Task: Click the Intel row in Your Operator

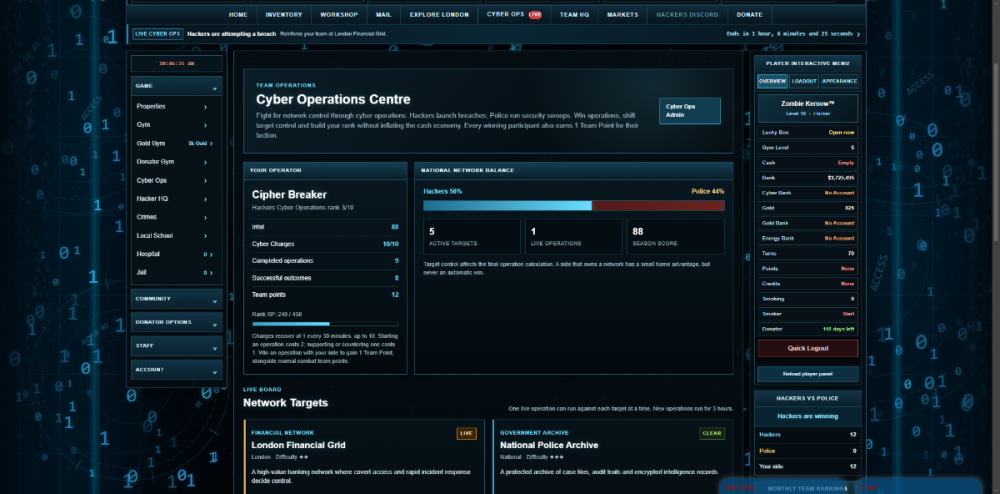Action: (x=325, y=227)
